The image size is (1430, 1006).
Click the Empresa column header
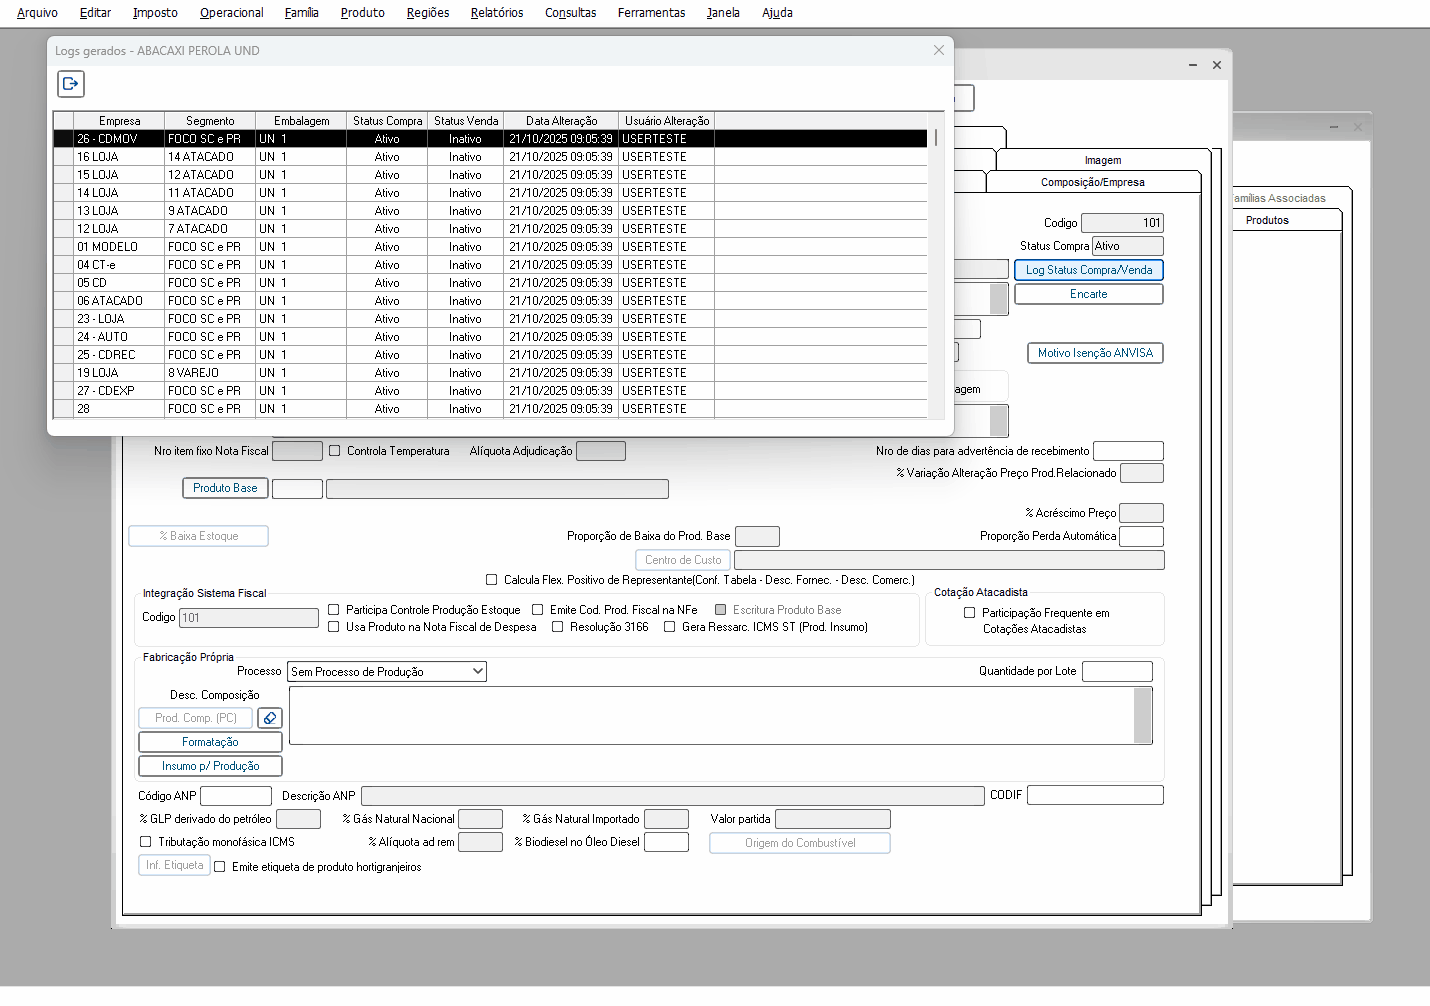click(x=119, y=121)
